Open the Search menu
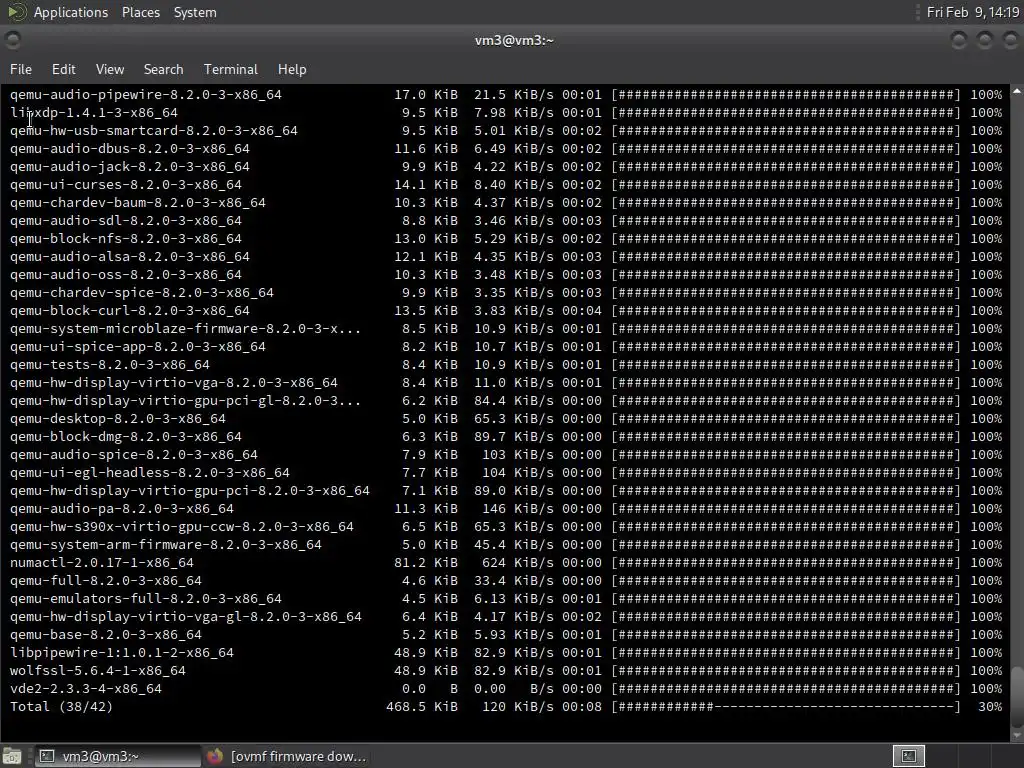This screenshot has width=1024, height=768. click(163, 69)
